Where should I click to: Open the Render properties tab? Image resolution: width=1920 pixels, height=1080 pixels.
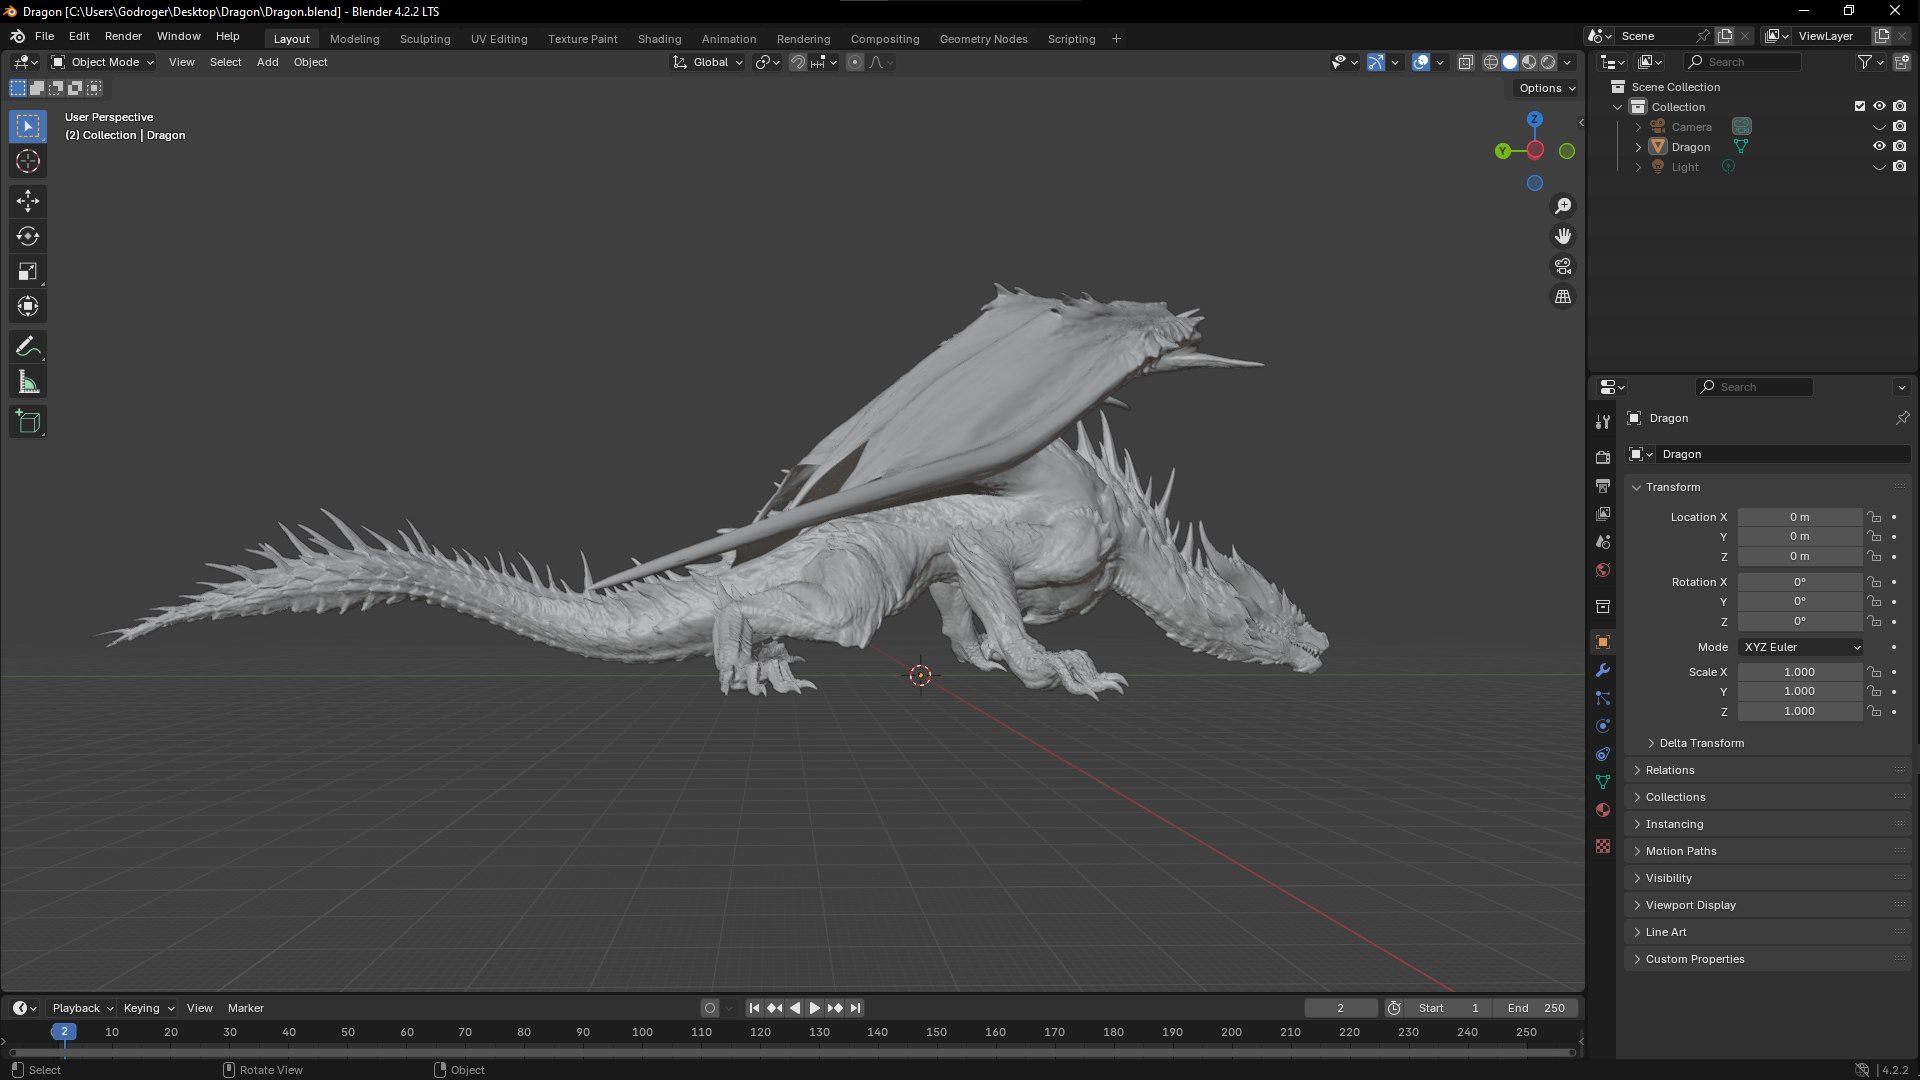coord(1603,457)
